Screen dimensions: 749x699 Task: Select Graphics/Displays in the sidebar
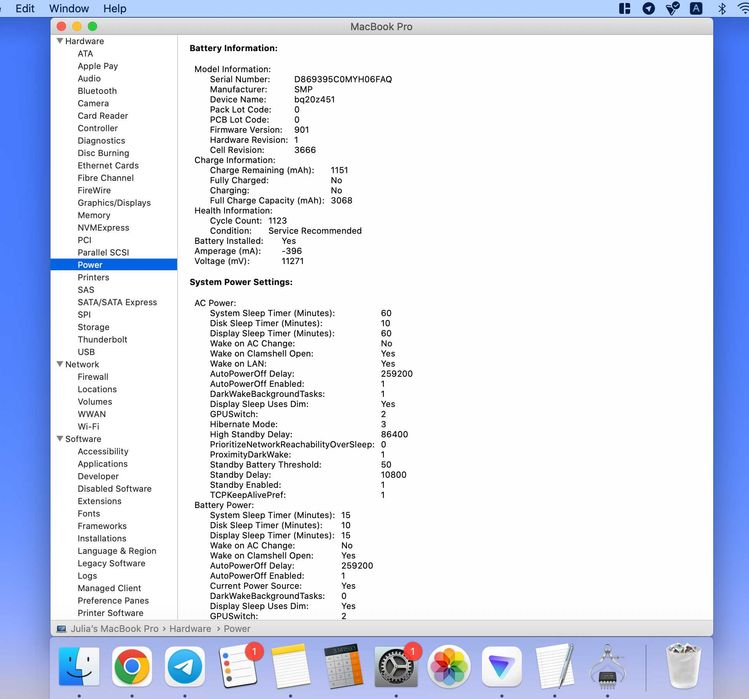[x=114, y=203]
